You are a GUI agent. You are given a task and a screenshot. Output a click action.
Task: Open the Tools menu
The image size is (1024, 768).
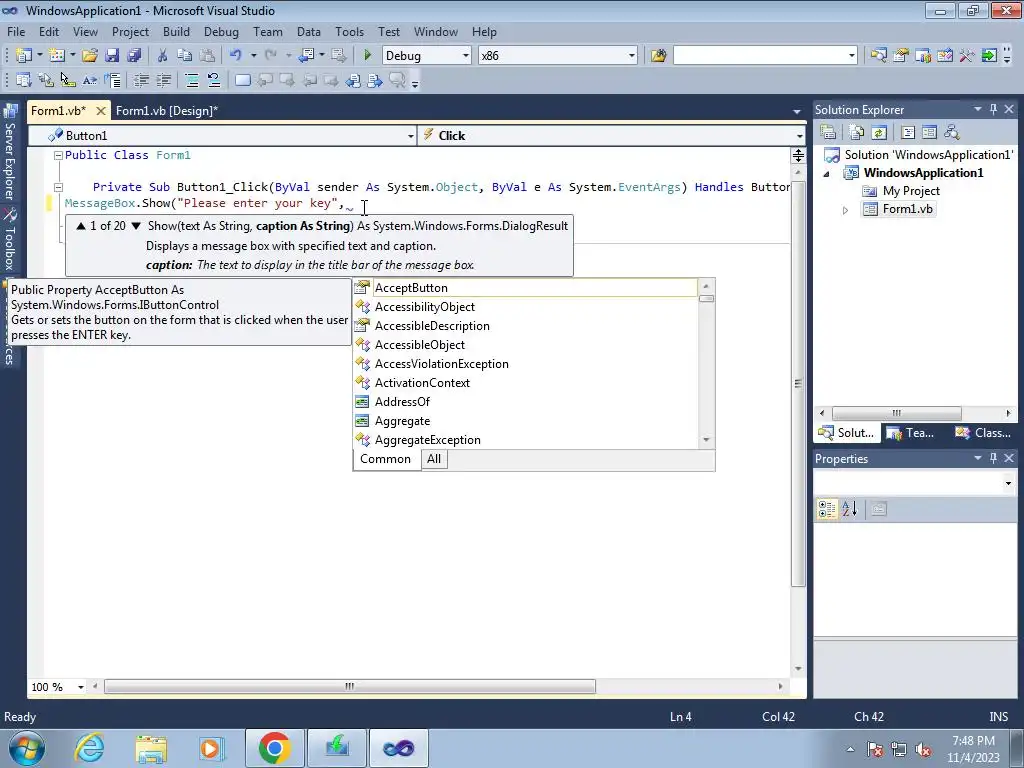349,31
